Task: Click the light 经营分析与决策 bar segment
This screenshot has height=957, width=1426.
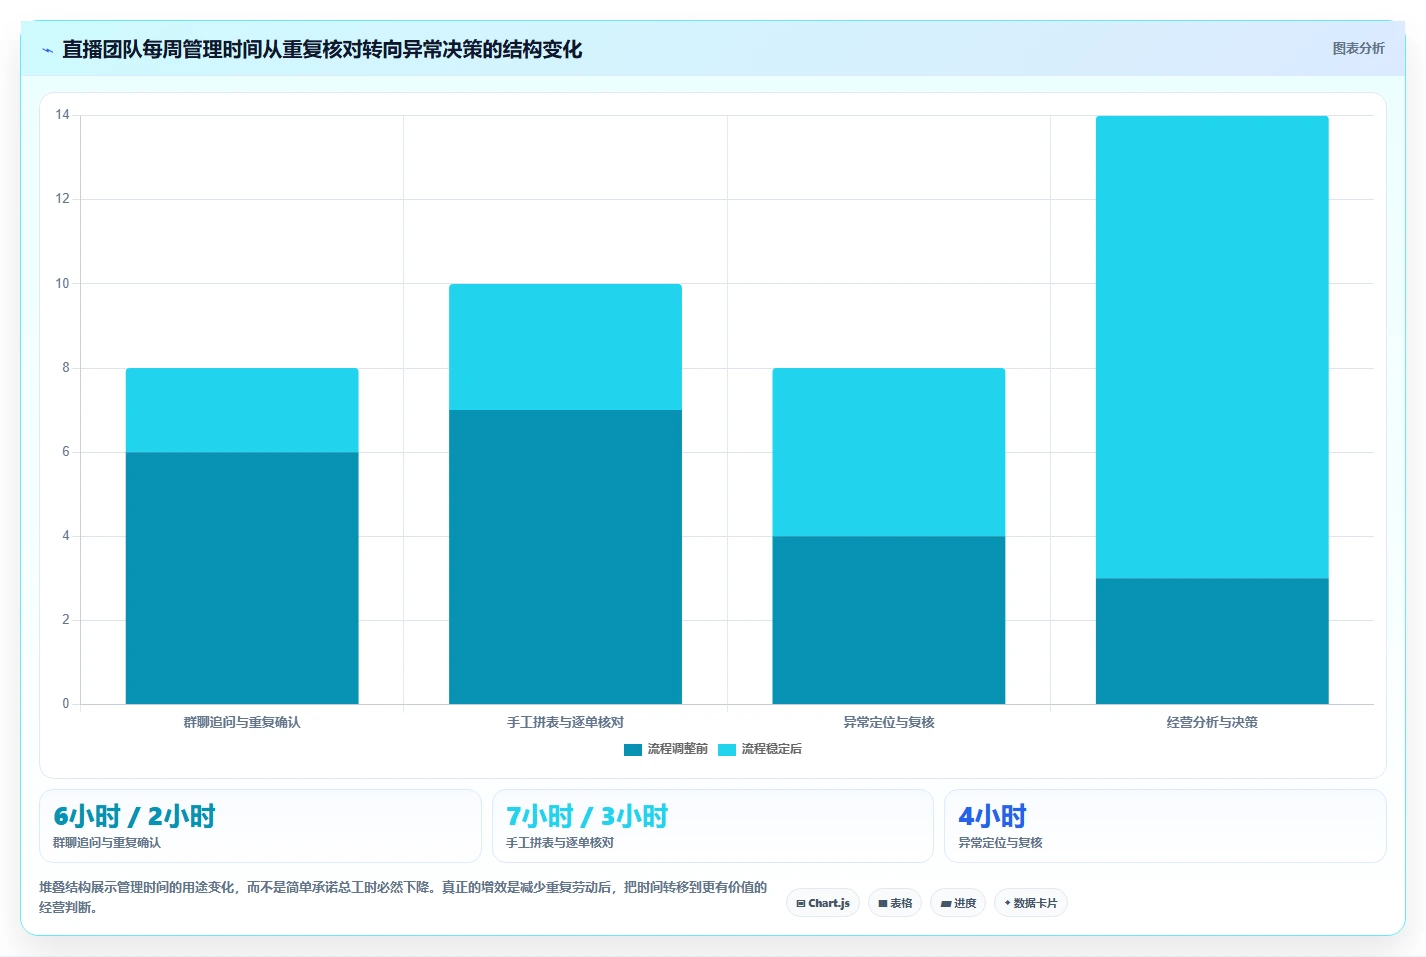Action: click(1212, 347)
